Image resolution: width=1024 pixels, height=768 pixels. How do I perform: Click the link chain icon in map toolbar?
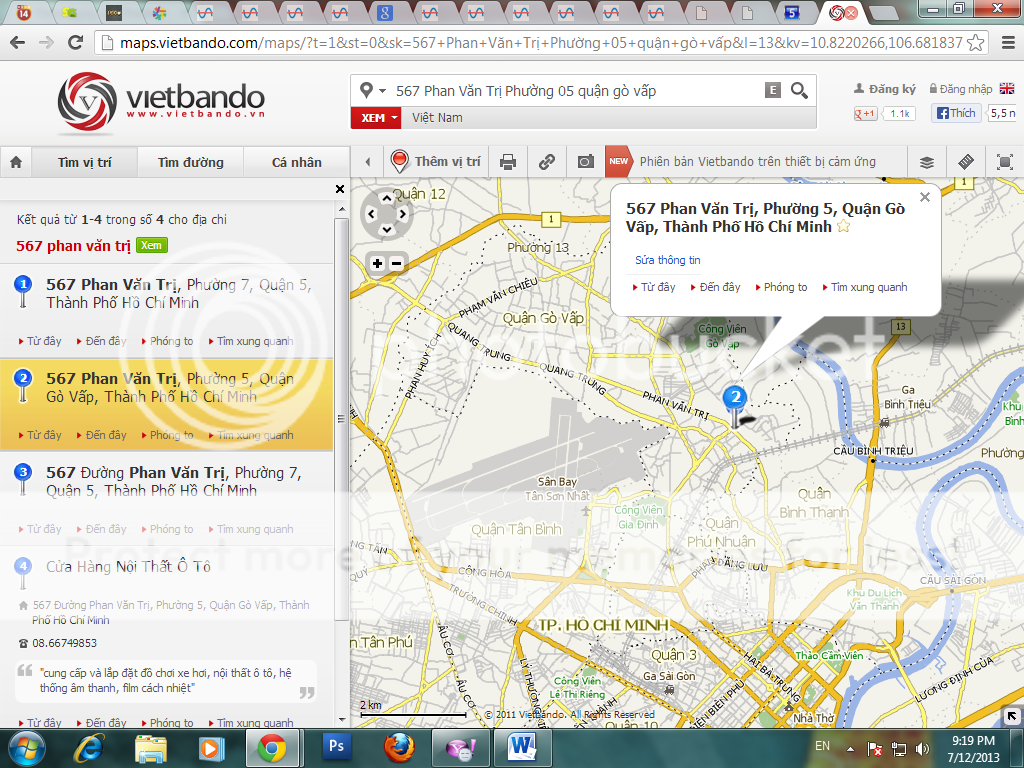click(x=547, y=162)
